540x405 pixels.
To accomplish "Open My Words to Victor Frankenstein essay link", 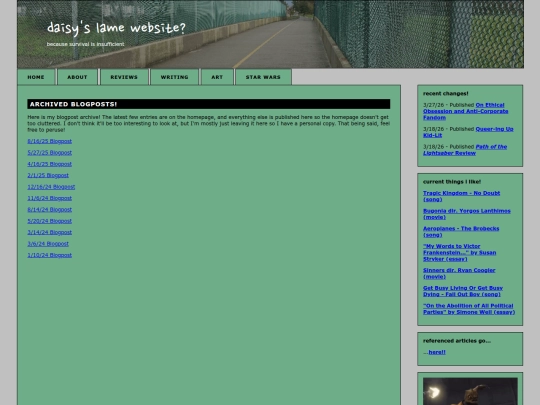I will pos(460,252).
